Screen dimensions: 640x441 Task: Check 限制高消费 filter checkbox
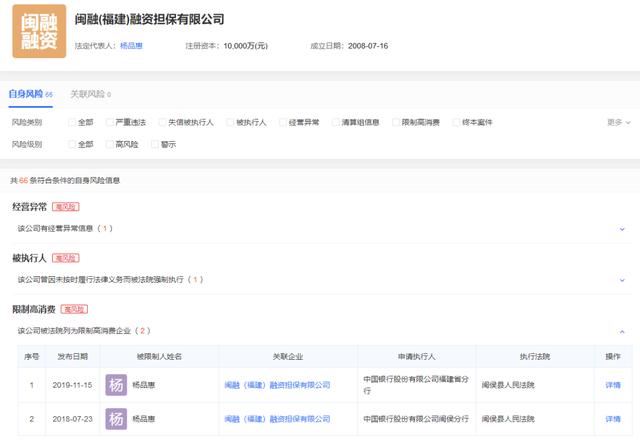pyautogui.click(x=396, y=122)
